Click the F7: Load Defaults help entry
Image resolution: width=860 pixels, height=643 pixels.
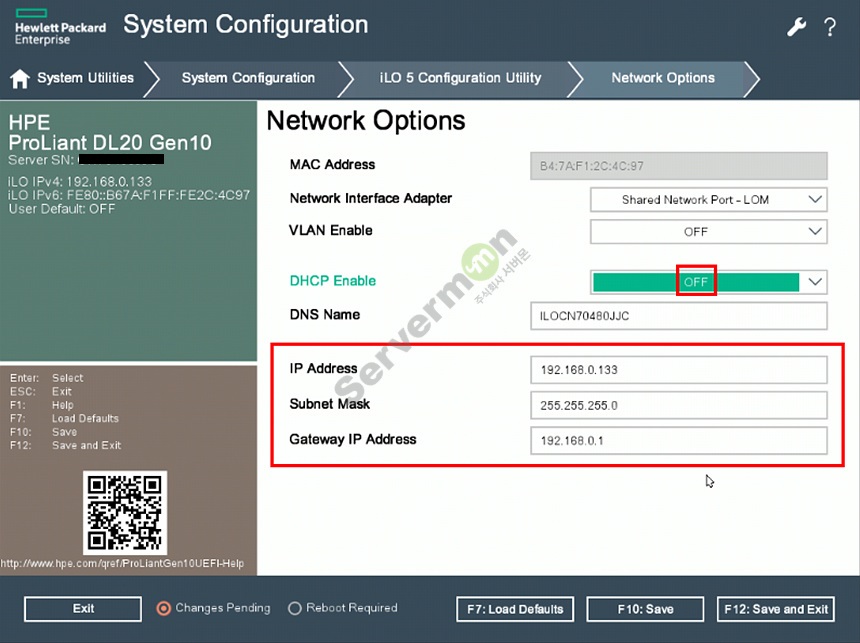[64, 418]
